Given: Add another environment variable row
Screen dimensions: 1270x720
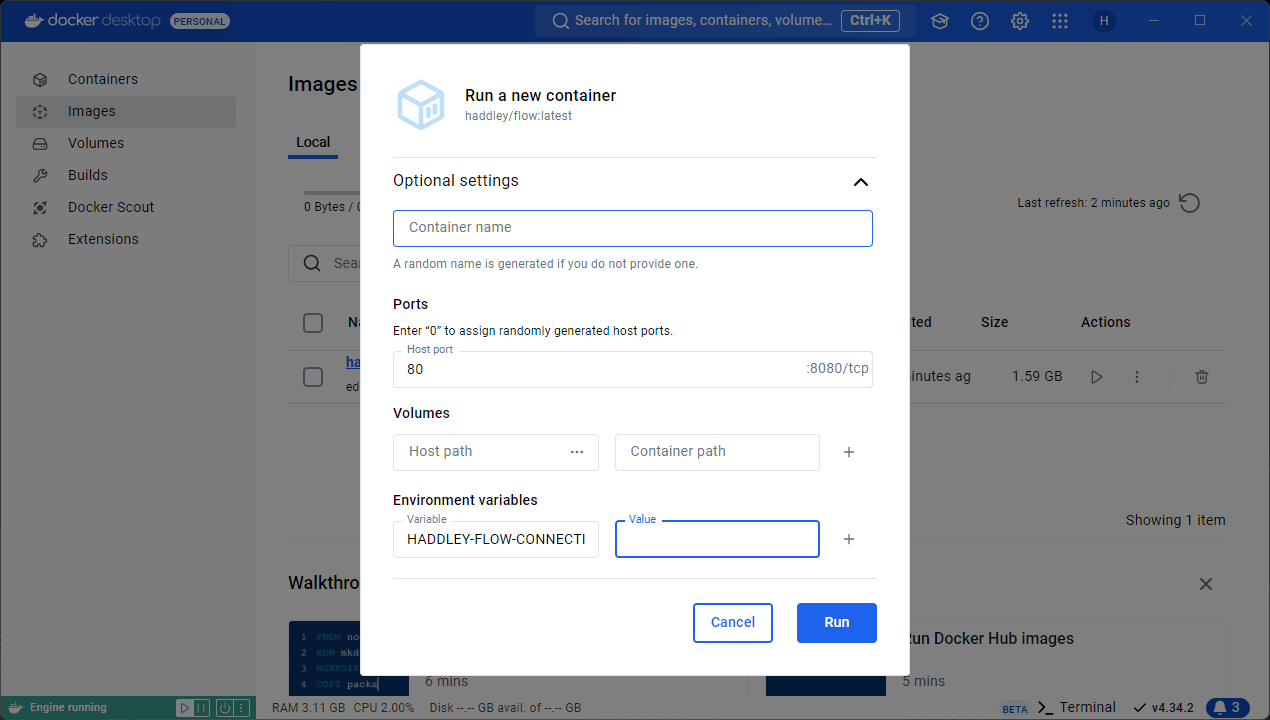Looking at the screenshot, I should (849, 539).
